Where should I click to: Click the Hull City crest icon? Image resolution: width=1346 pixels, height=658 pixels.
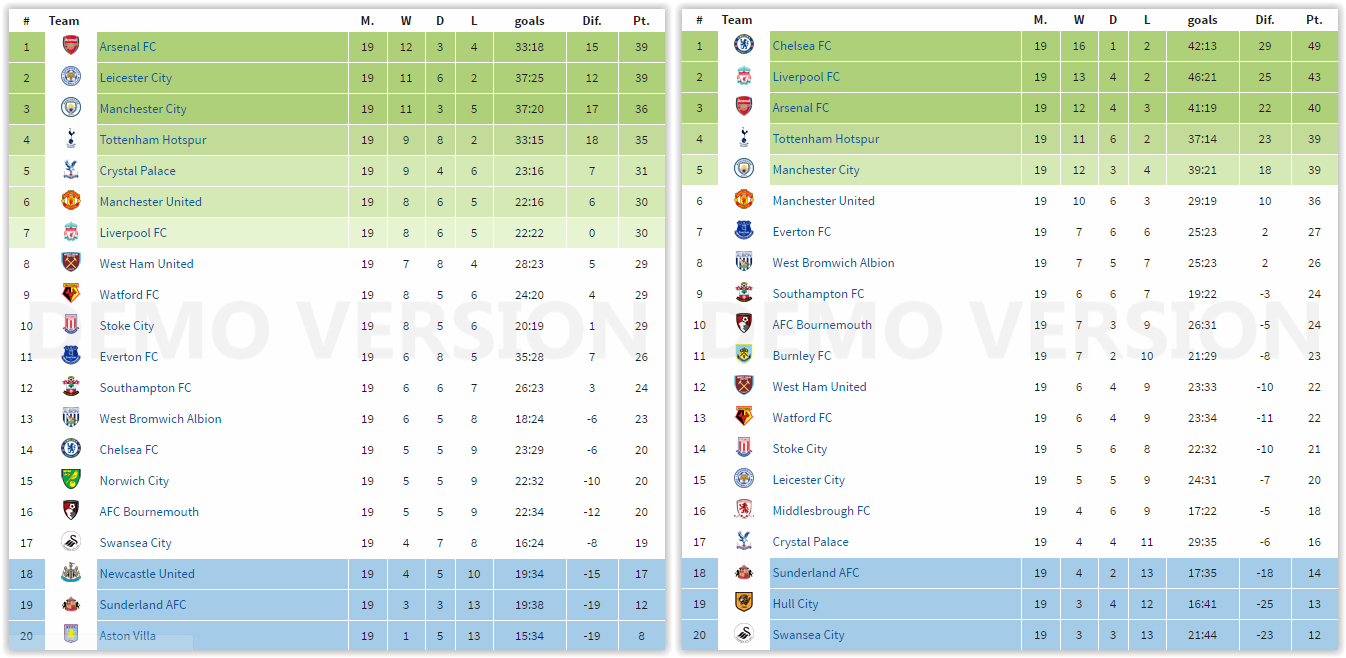744,603
